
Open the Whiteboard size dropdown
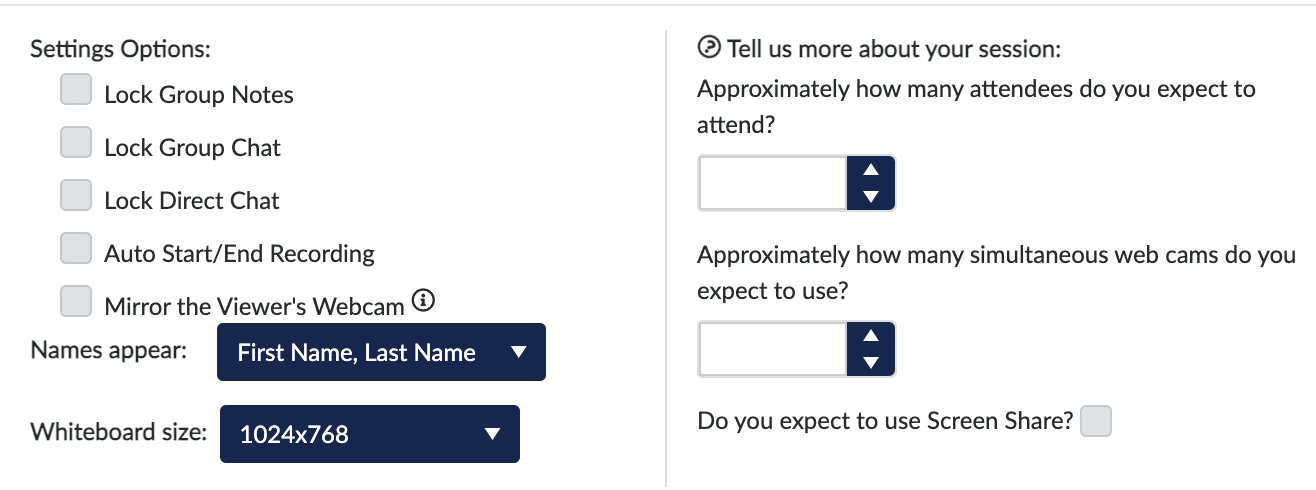click(x=369, y=434)
